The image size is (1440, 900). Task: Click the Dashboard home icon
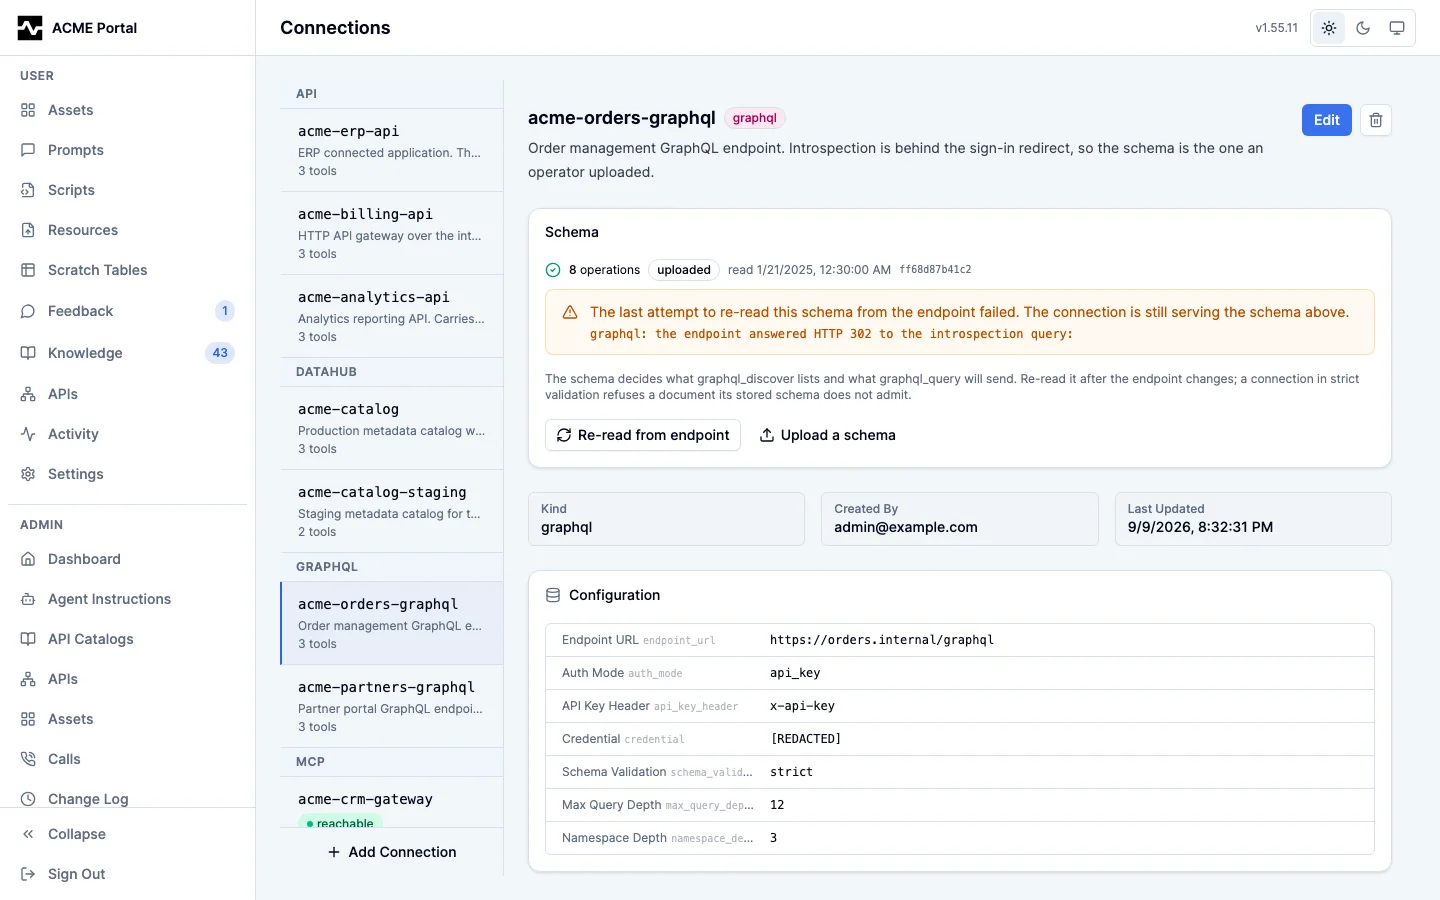tap(28, 559)
